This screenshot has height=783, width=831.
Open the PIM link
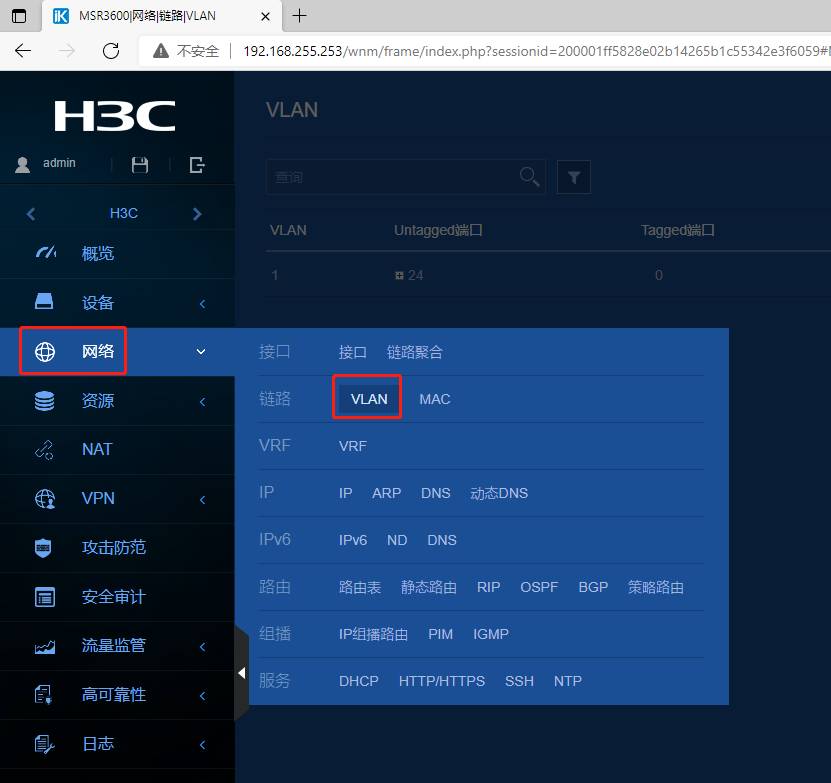[x=440, y=634]
